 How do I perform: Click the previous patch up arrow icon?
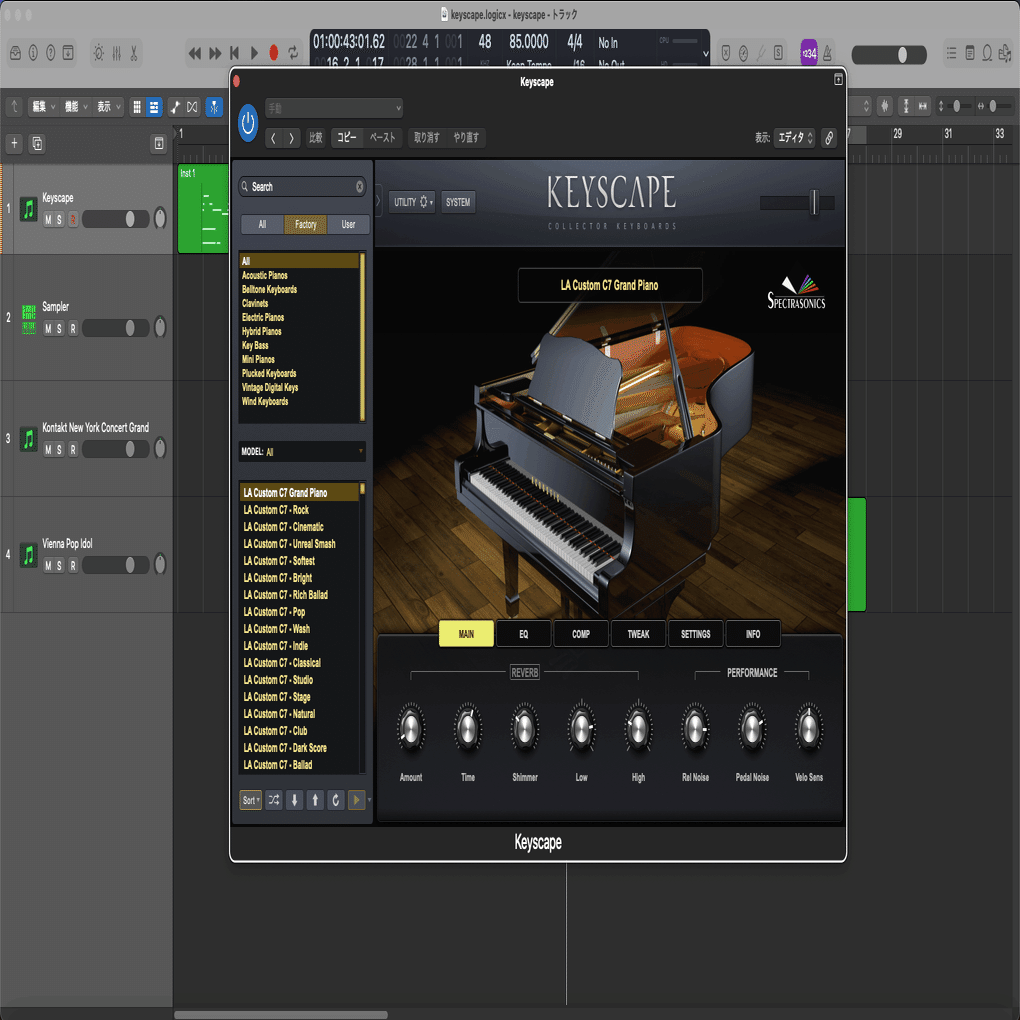tap(315, 800)
